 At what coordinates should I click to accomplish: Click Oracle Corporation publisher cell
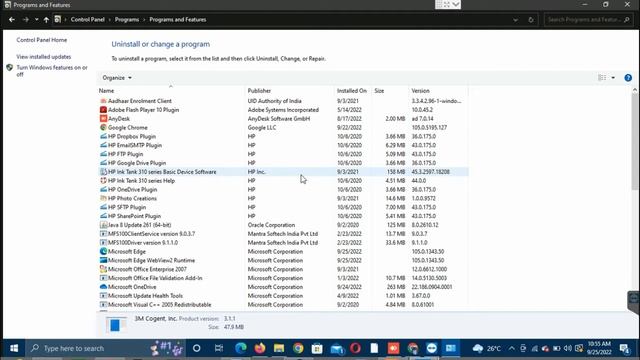(x=271, y=225)
